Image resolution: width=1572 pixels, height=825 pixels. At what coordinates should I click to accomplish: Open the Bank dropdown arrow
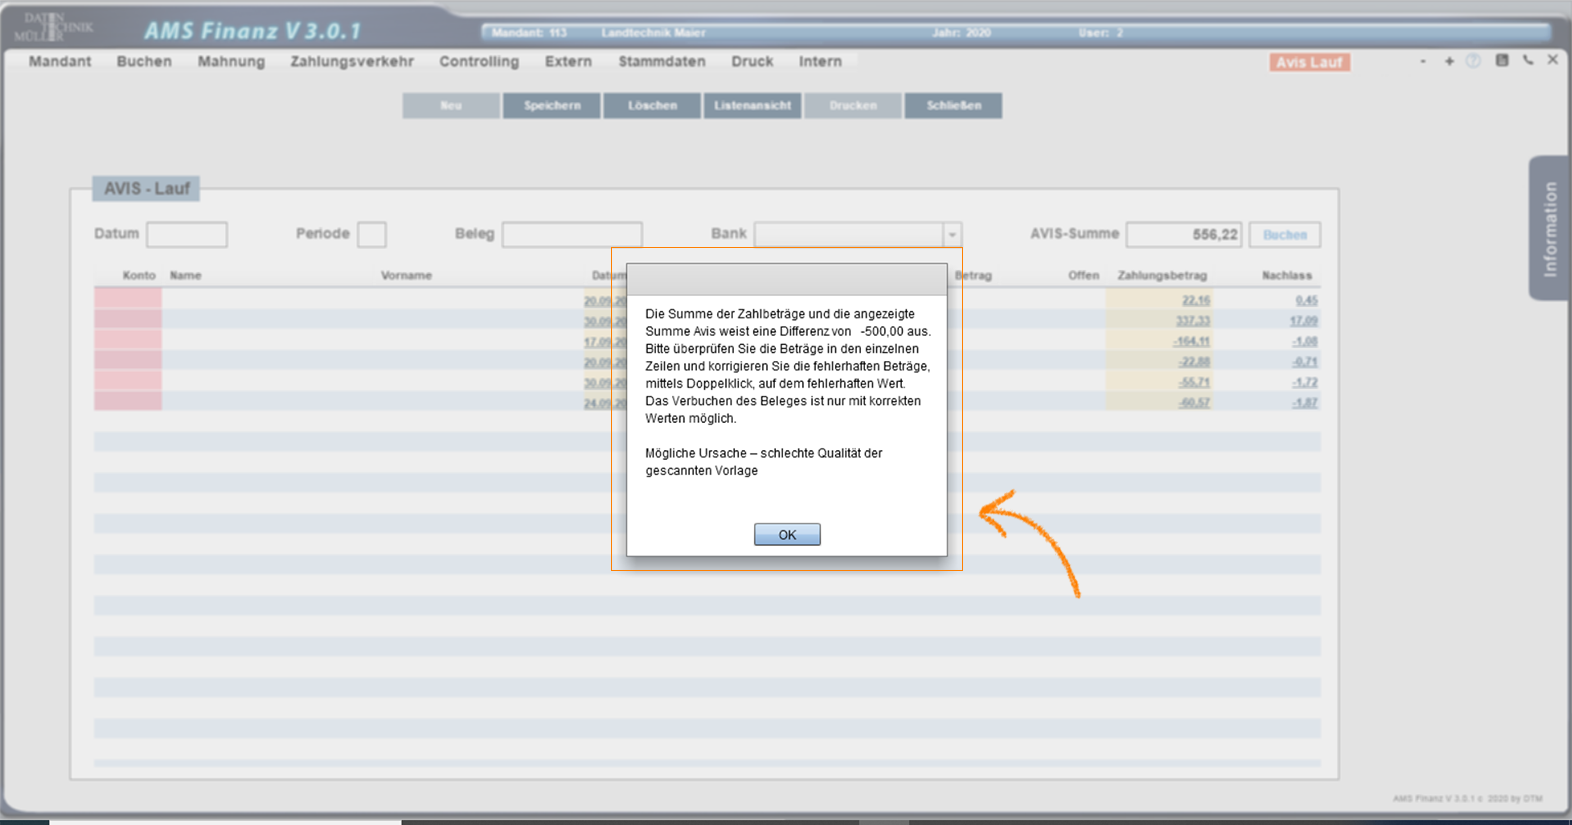click(x=952, y=235)
